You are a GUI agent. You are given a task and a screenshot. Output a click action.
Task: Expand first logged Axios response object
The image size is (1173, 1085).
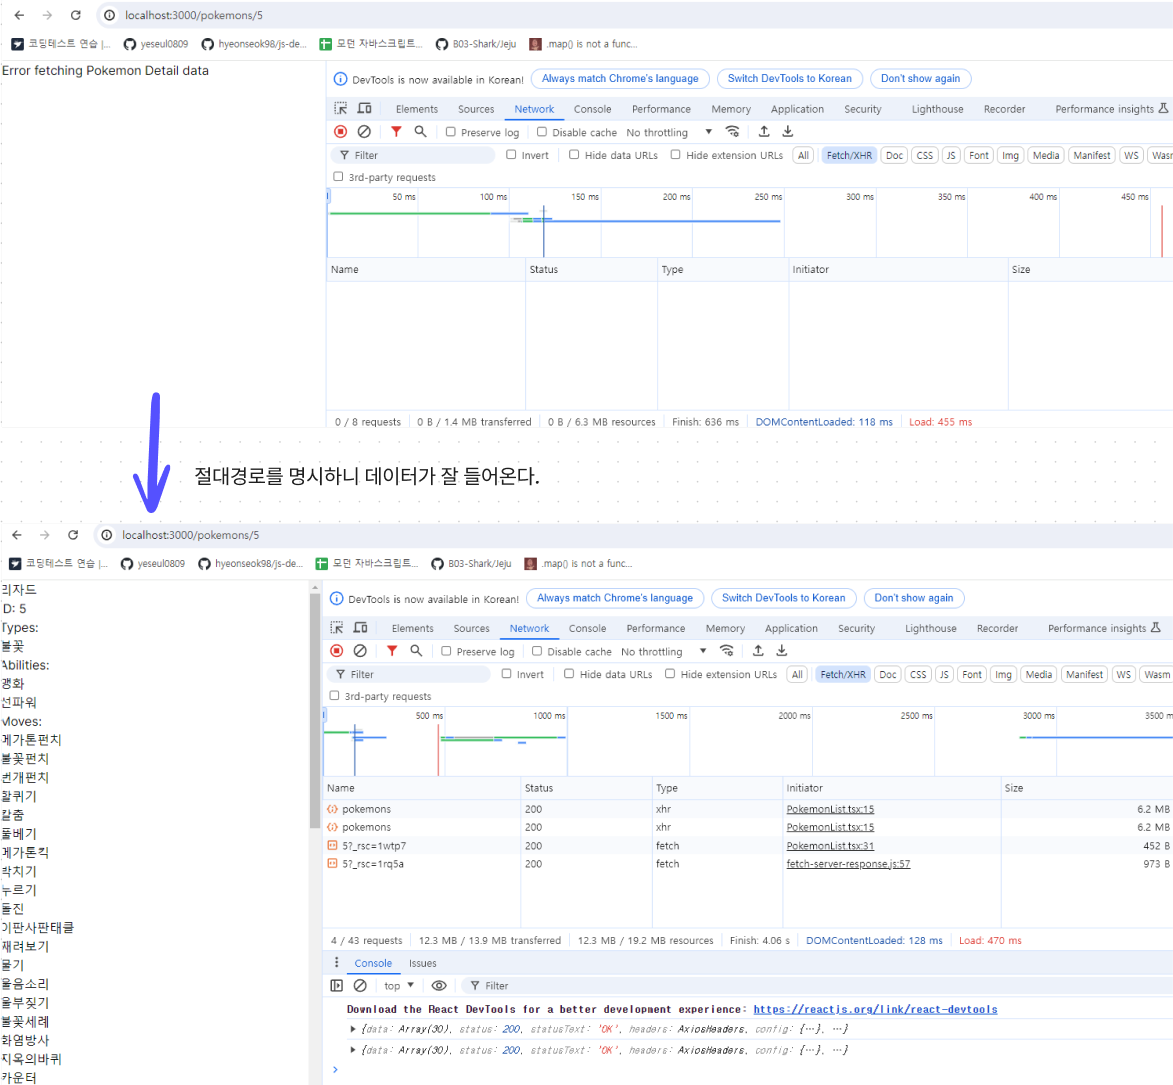pyautogui.click(x=353, y=1029)
